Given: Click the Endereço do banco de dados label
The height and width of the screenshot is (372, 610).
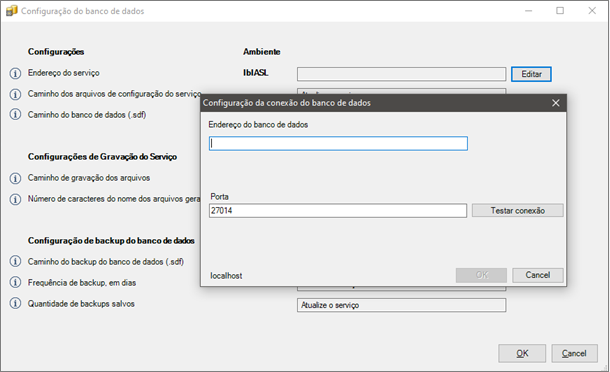Looking at the screenshot, I should [x=258, y=125].
